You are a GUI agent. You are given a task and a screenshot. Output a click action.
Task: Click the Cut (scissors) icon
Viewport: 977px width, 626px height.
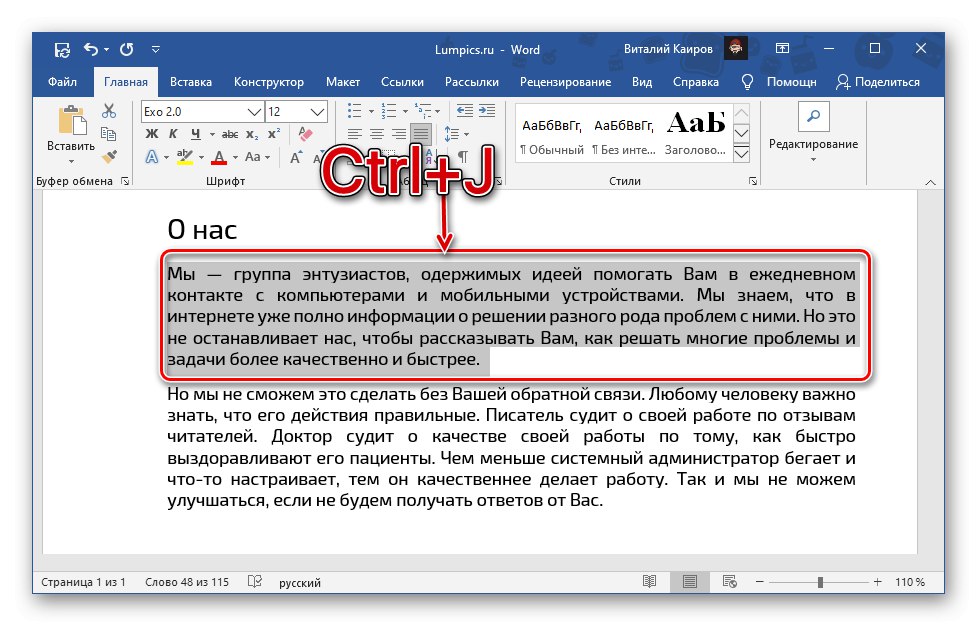109,110
